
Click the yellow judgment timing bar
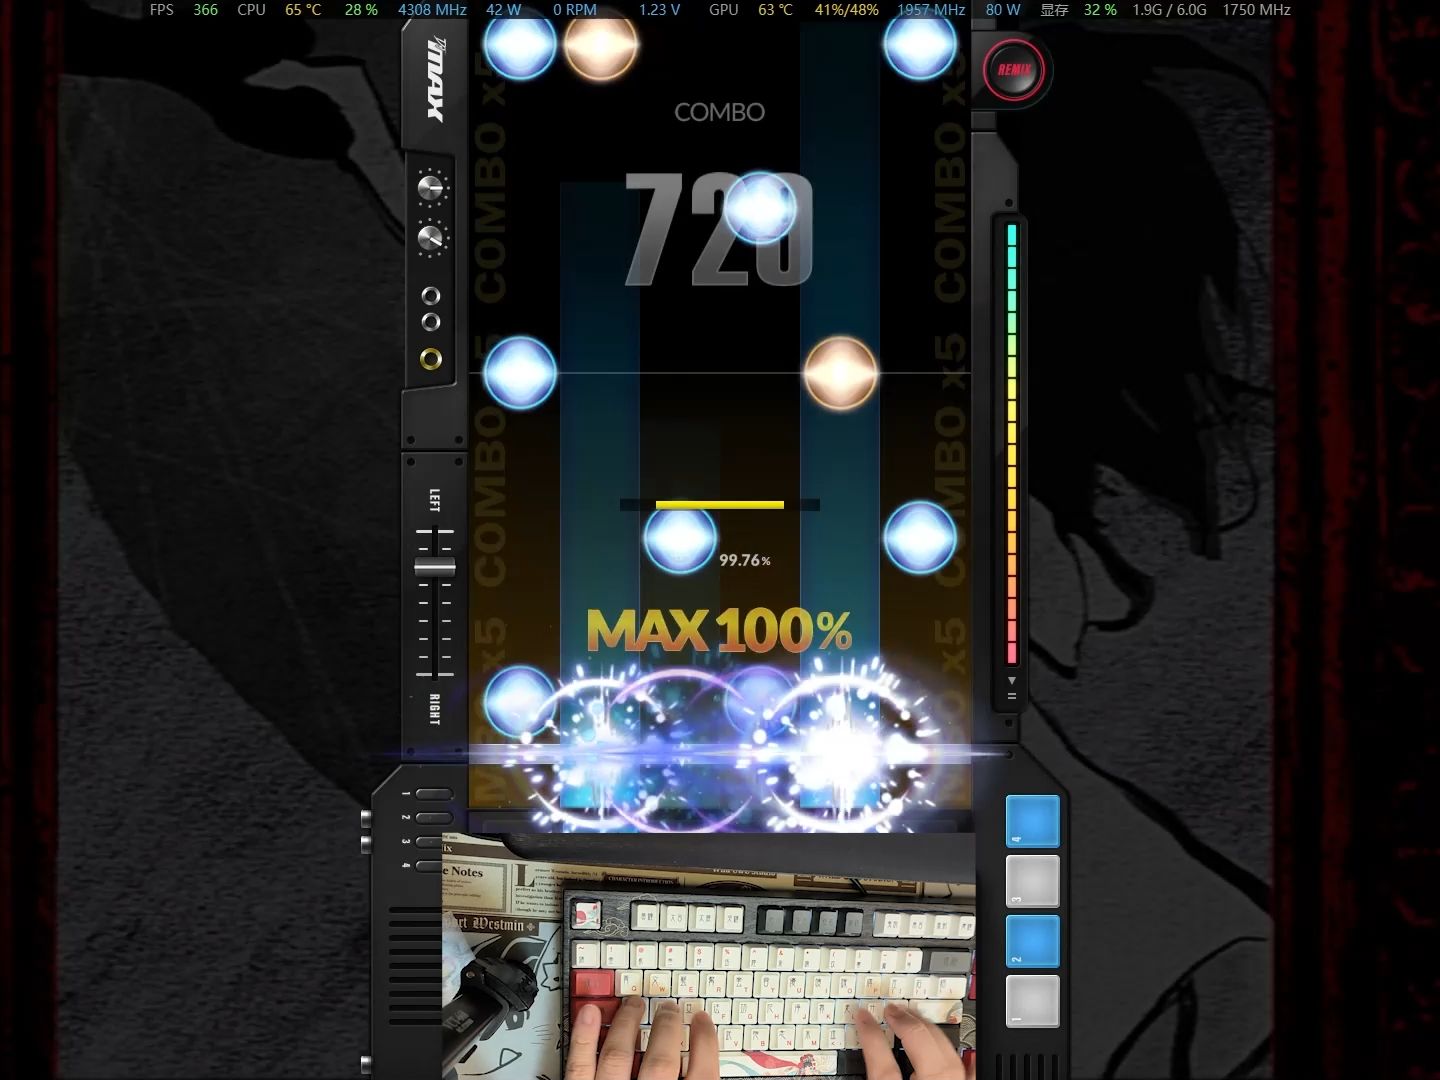720,505
